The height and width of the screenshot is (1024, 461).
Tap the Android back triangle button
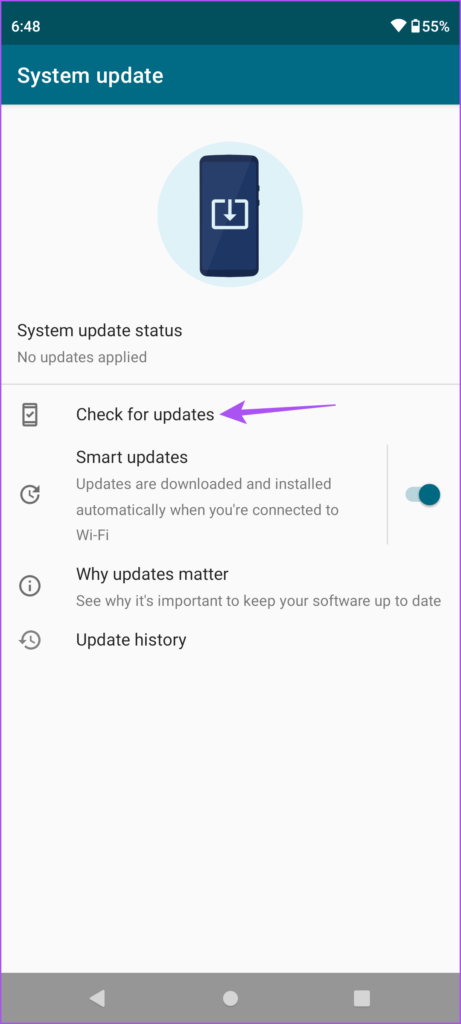tap(97, 997)
